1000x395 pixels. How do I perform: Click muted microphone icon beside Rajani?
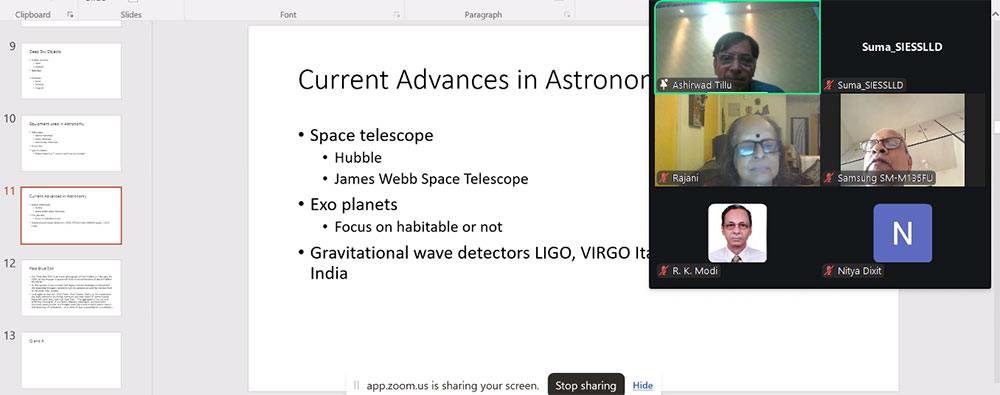pyautogui.click(x=664, y=178)
